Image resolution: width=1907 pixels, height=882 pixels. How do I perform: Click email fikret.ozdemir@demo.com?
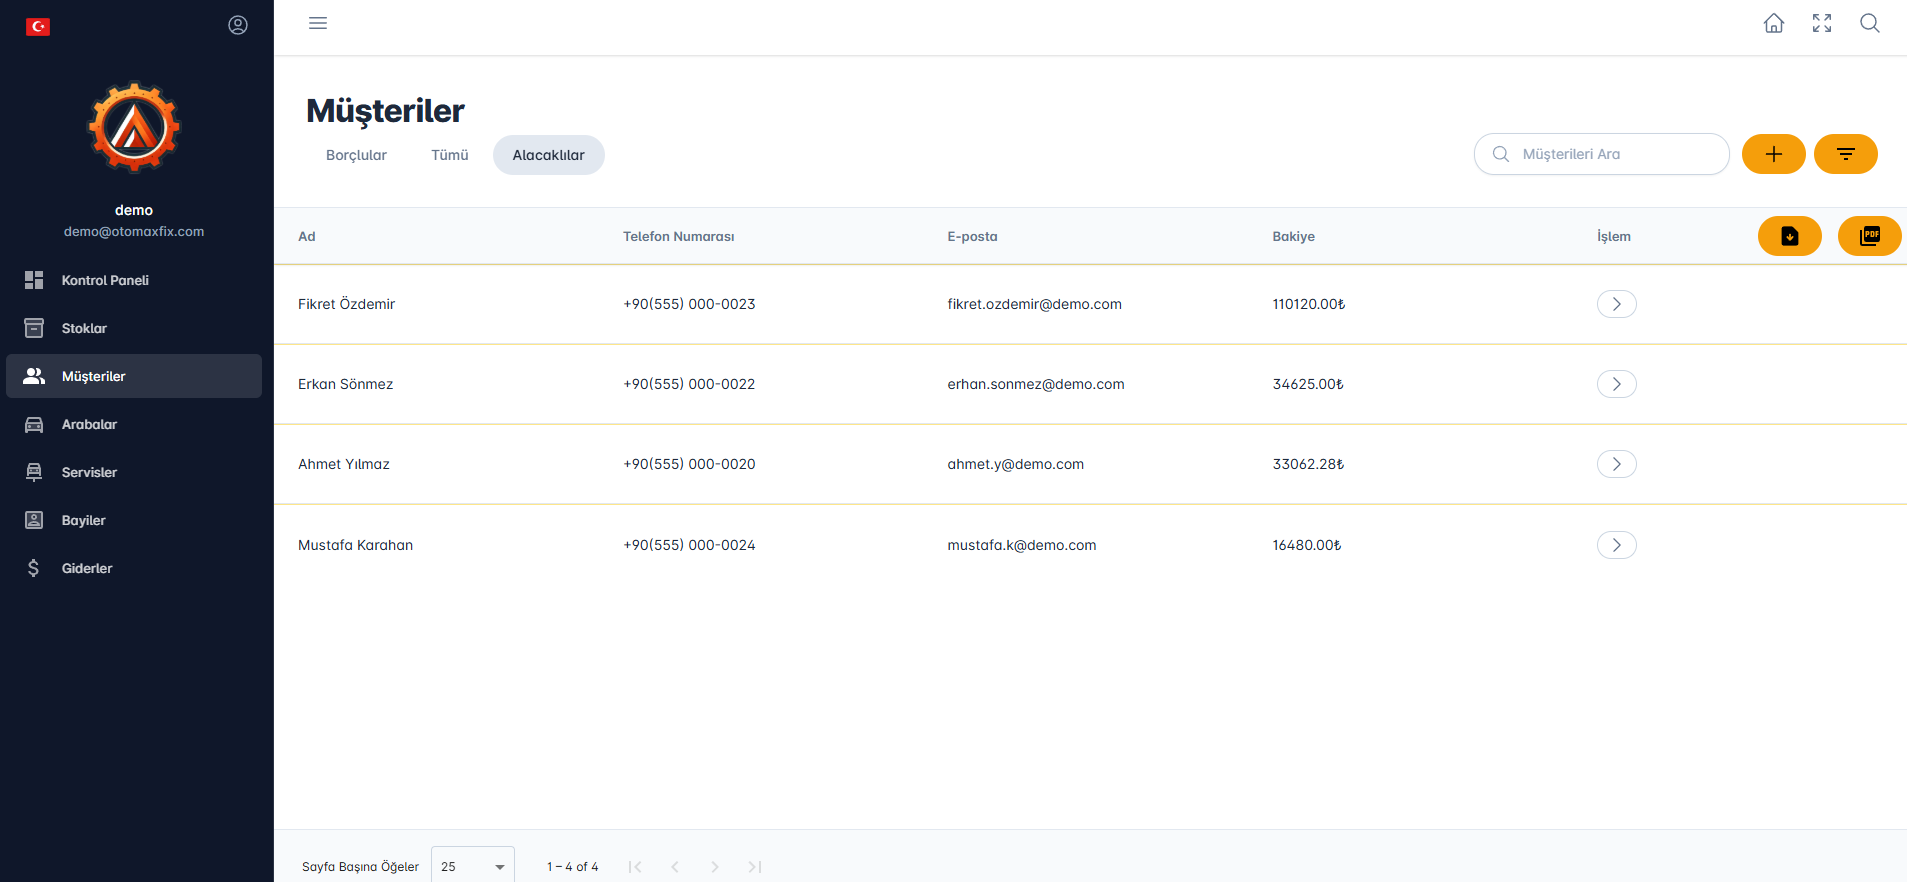(x=1035, y=304)
